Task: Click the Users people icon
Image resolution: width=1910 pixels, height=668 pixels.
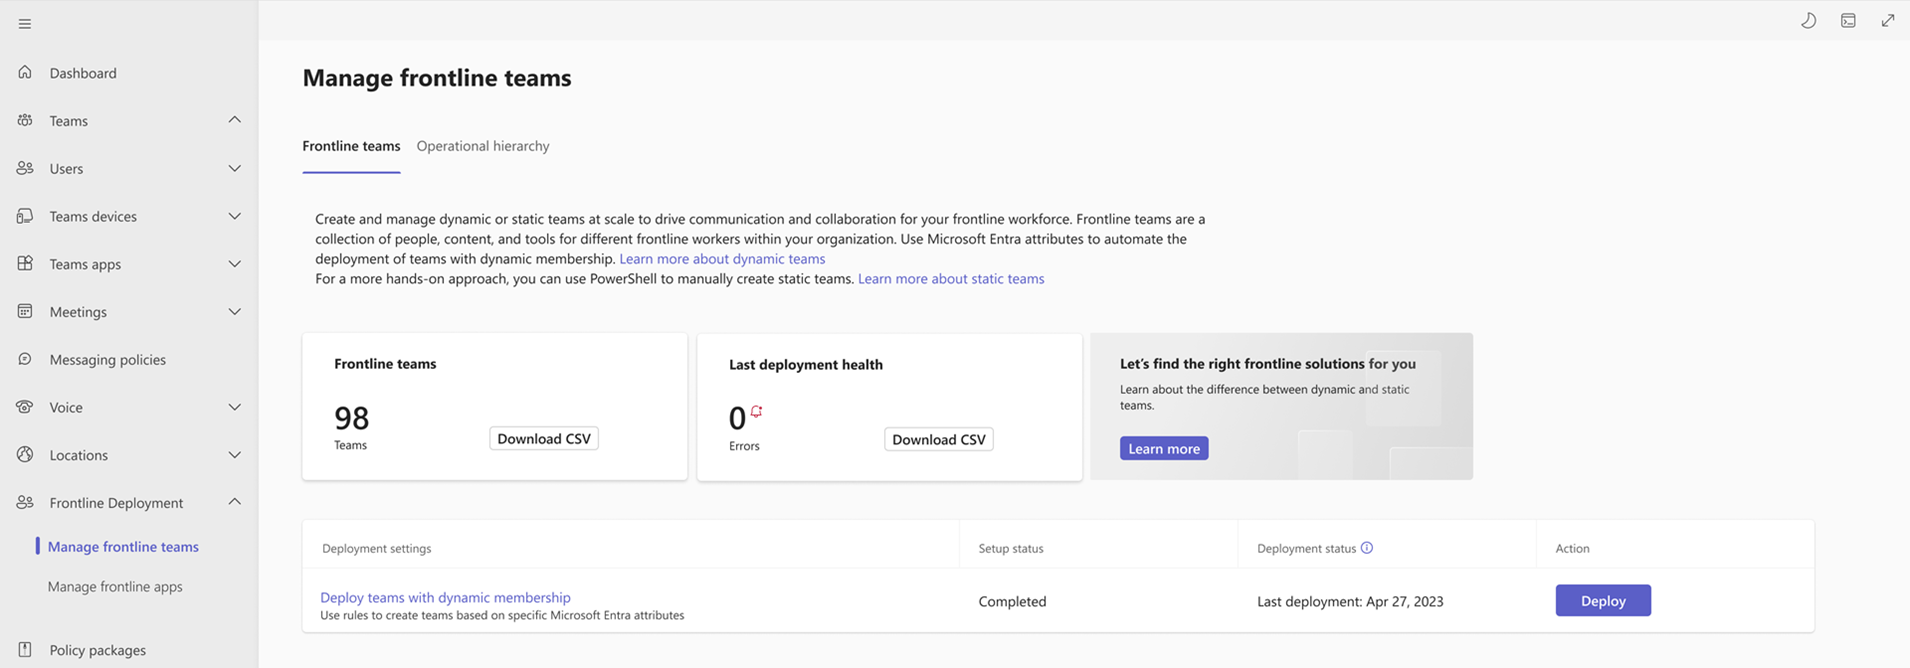Action: pyautogui.click(x=25, y=168)
